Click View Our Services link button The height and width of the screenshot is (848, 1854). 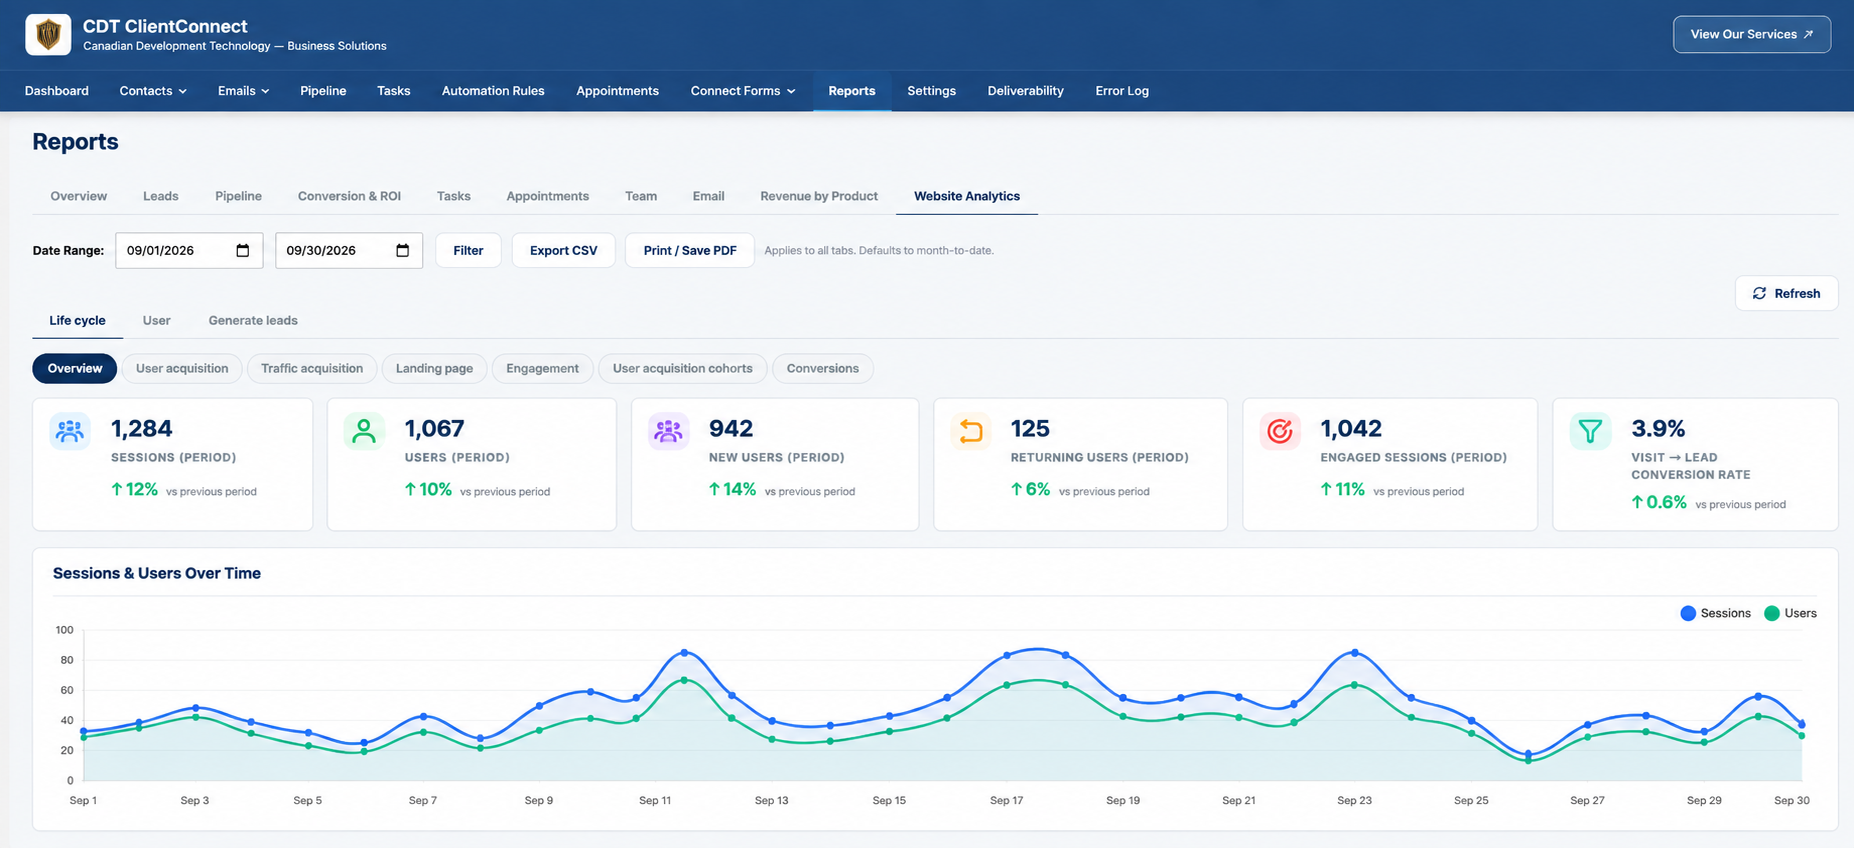click(x=1752, y=34)
